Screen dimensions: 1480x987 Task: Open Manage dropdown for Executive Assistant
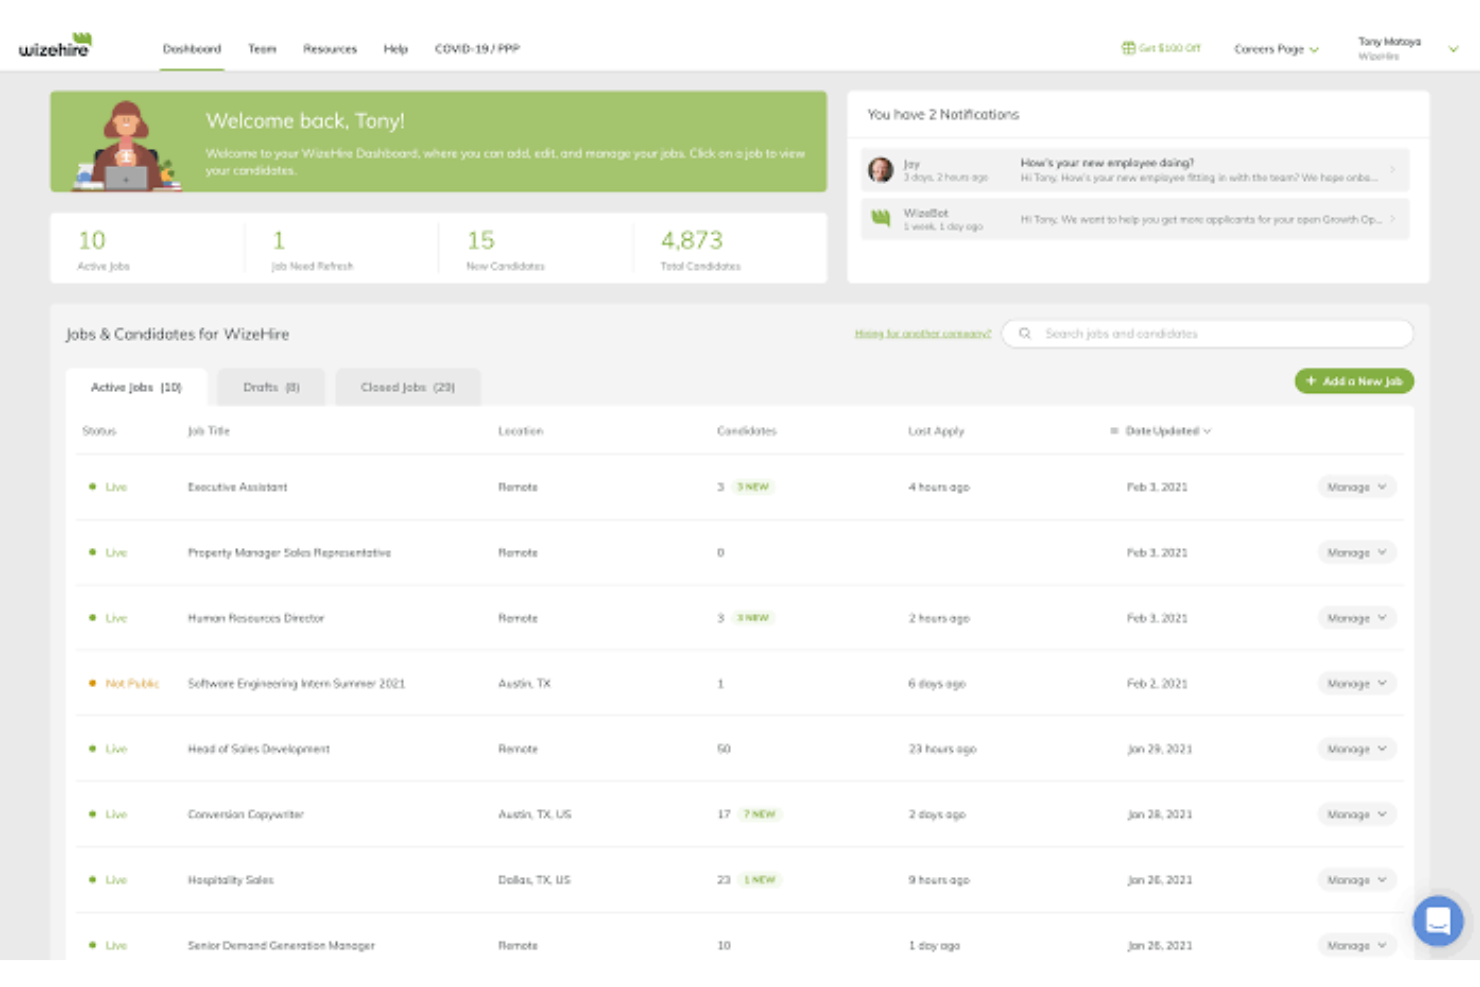[1357, 487]
